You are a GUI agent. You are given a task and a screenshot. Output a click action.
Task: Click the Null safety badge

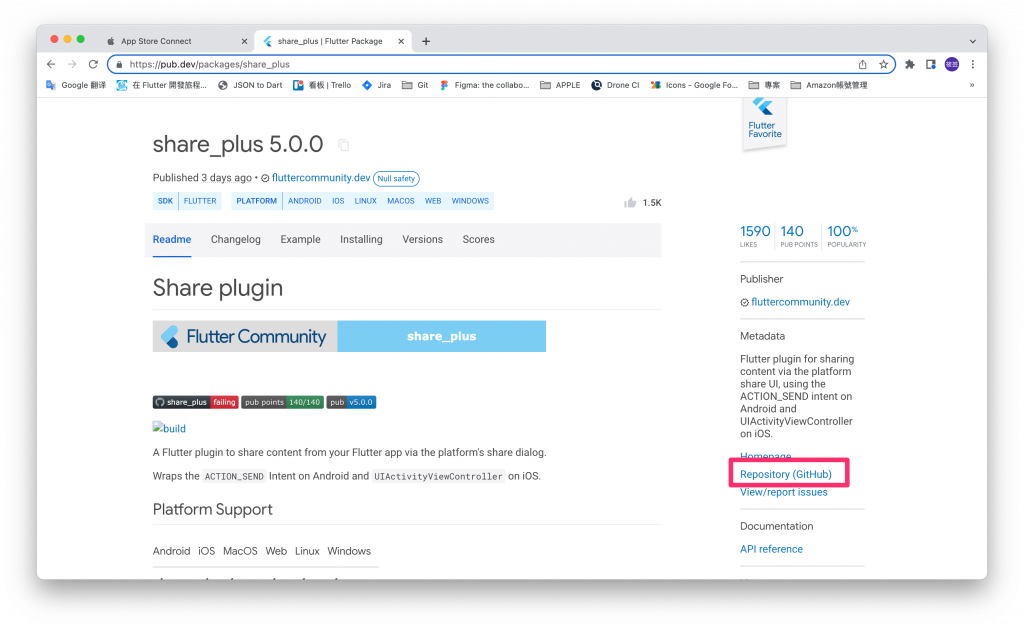[x=396, y=178]
